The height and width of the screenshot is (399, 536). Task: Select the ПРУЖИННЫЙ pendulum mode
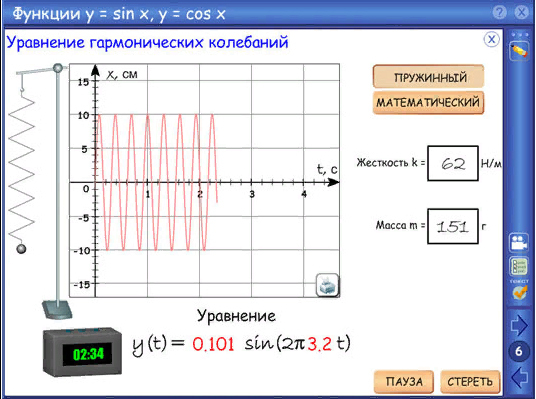coord(429,77)
